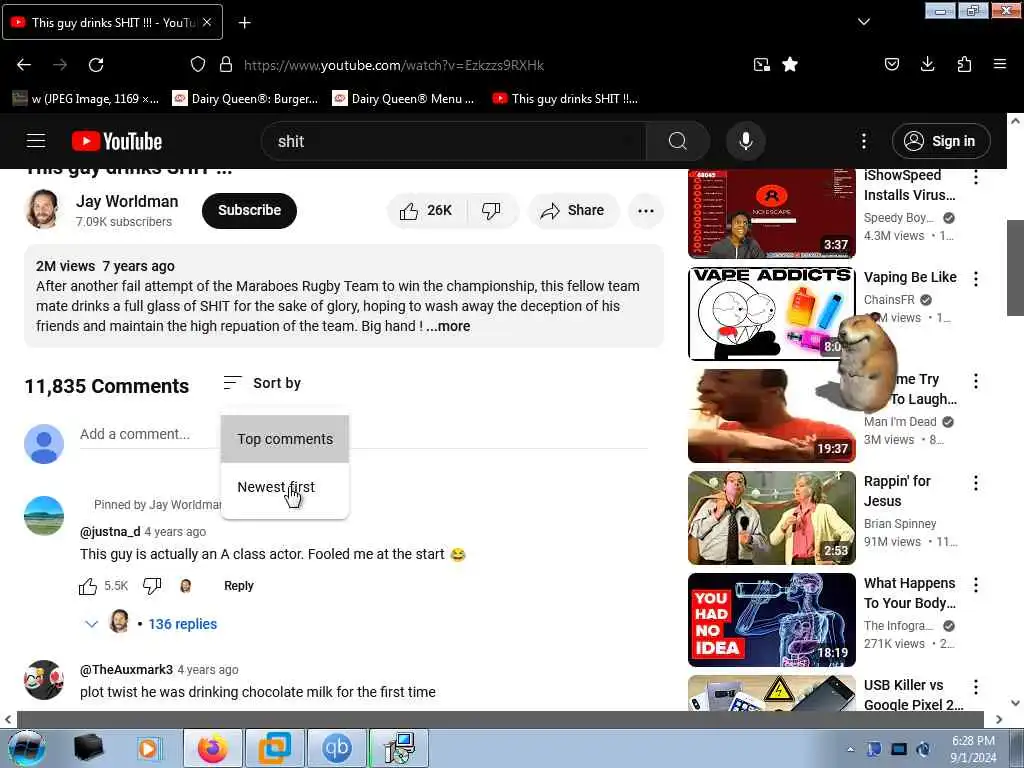
Task: Select Top comments sort option
Action: click(285, 439)
